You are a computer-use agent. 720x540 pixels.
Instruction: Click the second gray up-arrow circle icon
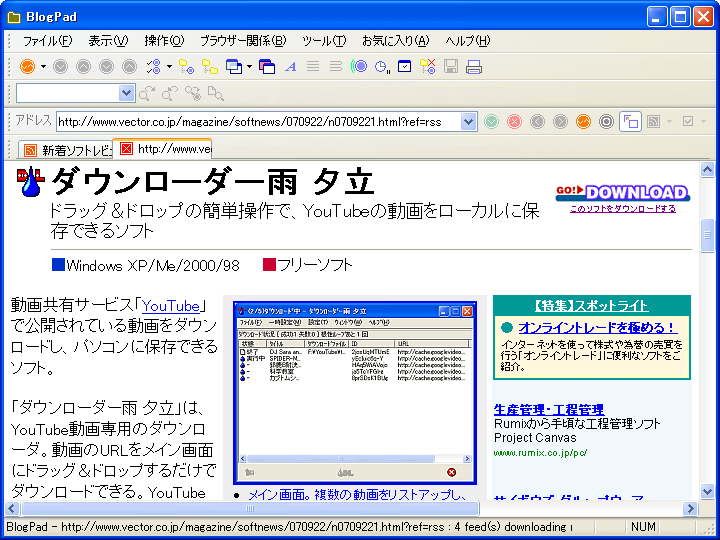tap(129, 67)
